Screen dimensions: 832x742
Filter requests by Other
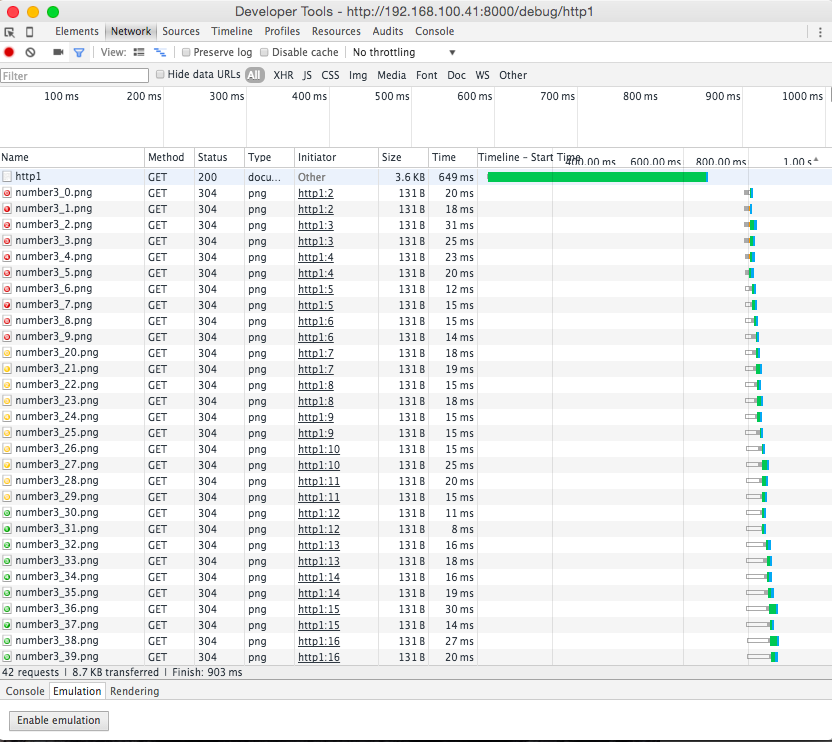pyautogui.click(x=513, y=75)
